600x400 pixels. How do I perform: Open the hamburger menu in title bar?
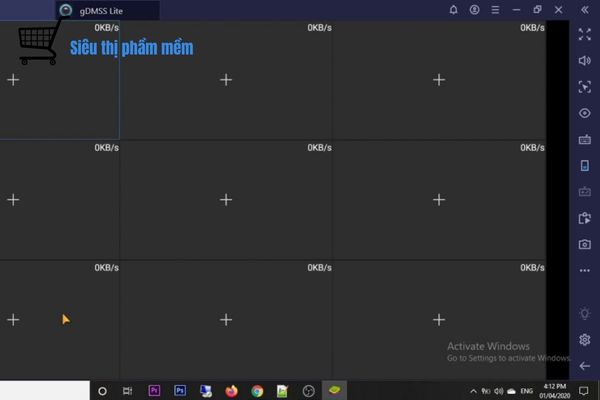coord(495,10)
